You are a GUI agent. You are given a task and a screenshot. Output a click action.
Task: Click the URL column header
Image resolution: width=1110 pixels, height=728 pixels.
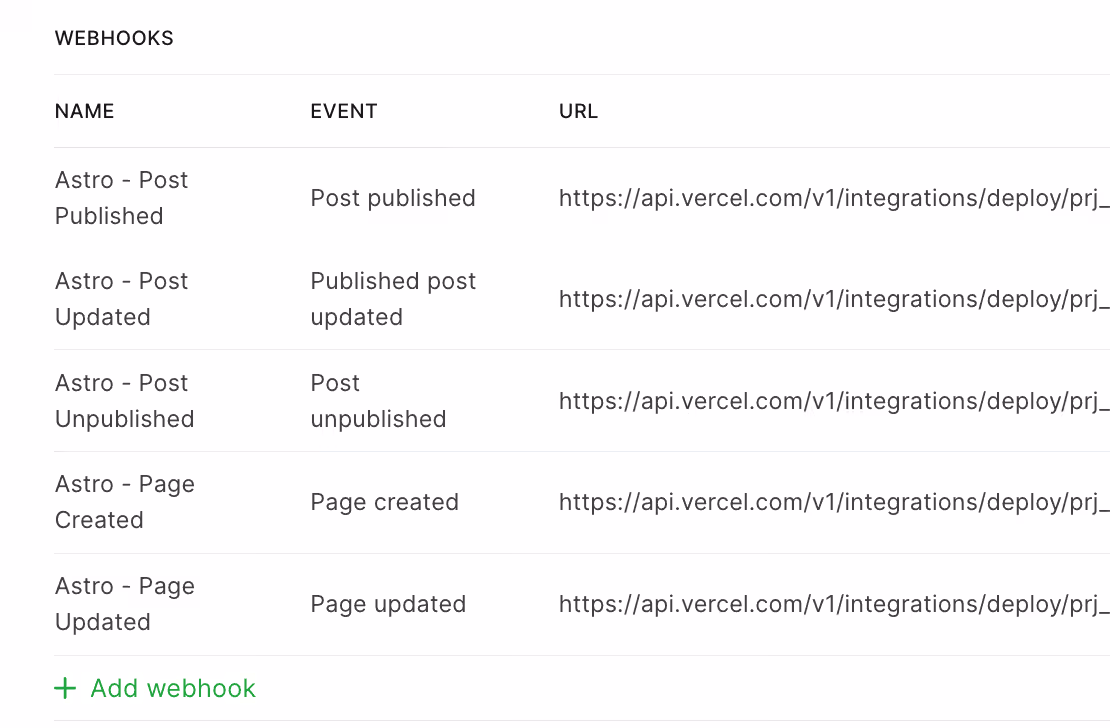point(578,111)
